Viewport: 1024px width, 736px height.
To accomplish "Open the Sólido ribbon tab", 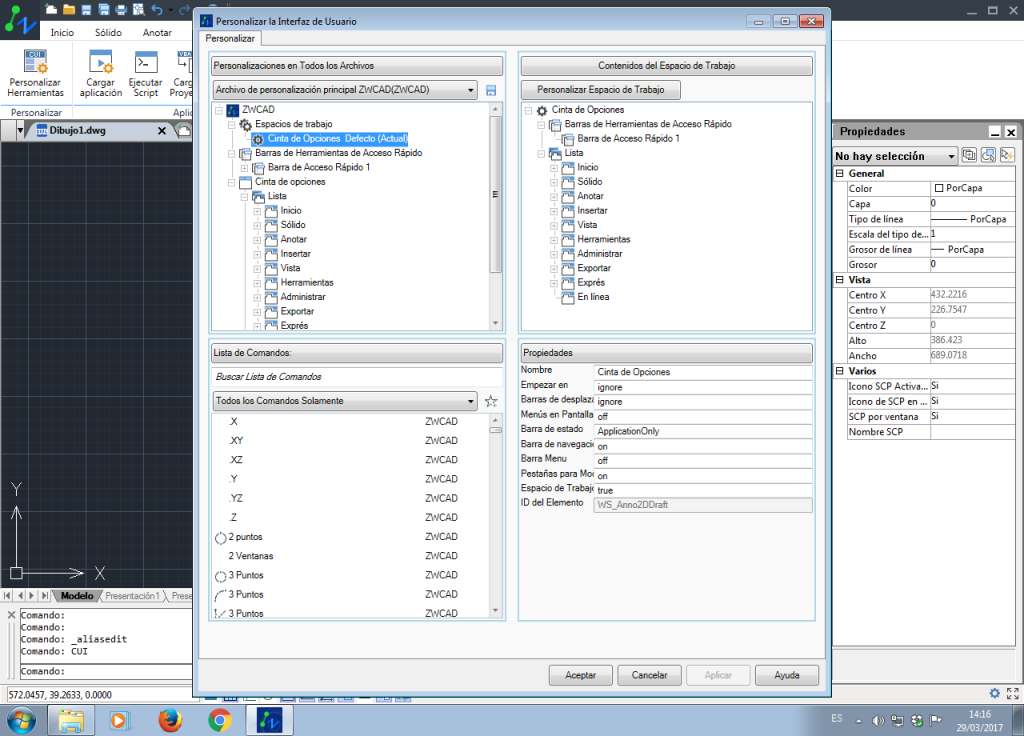I will (108, 32).
